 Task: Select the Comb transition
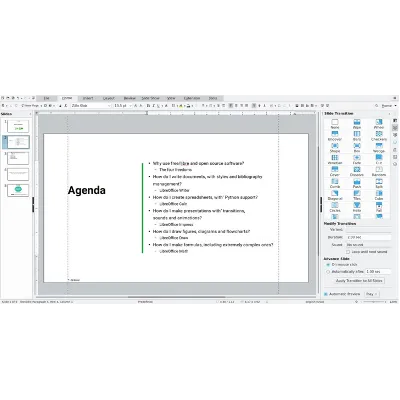[335, 183]
